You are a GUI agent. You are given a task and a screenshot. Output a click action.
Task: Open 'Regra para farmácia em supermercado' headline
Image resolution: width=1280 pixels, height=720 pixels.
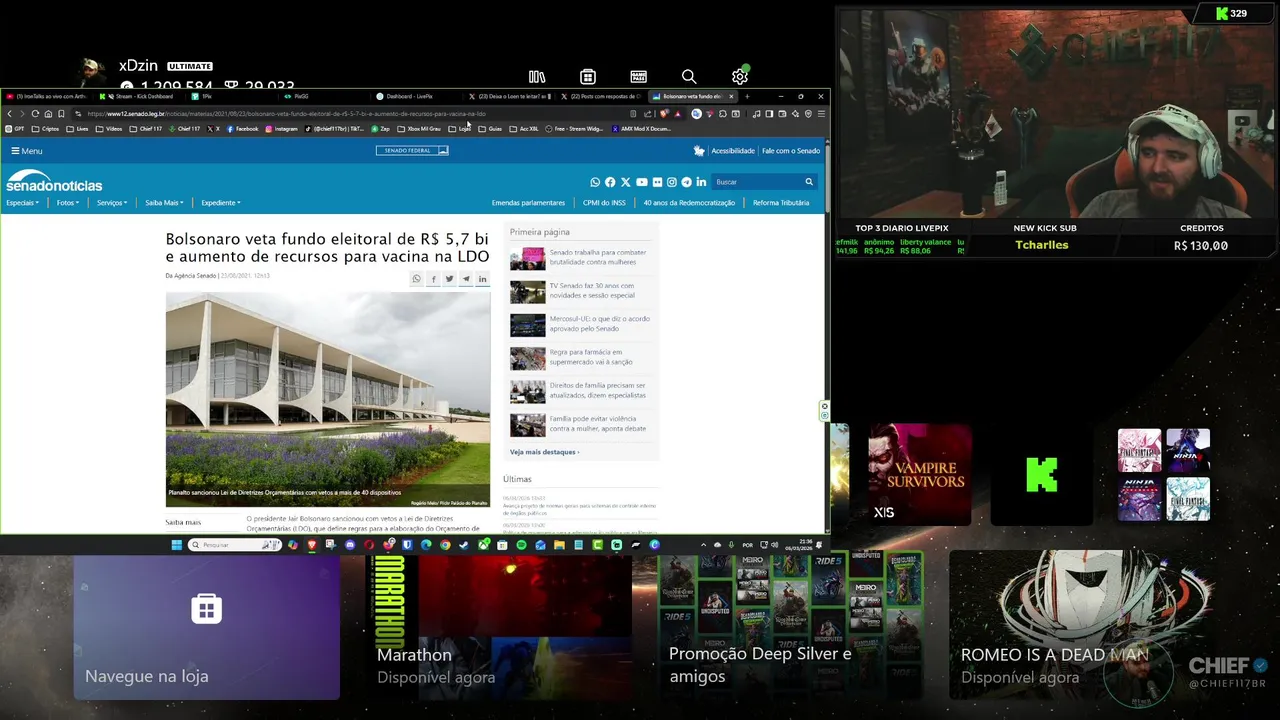(591, 357)
